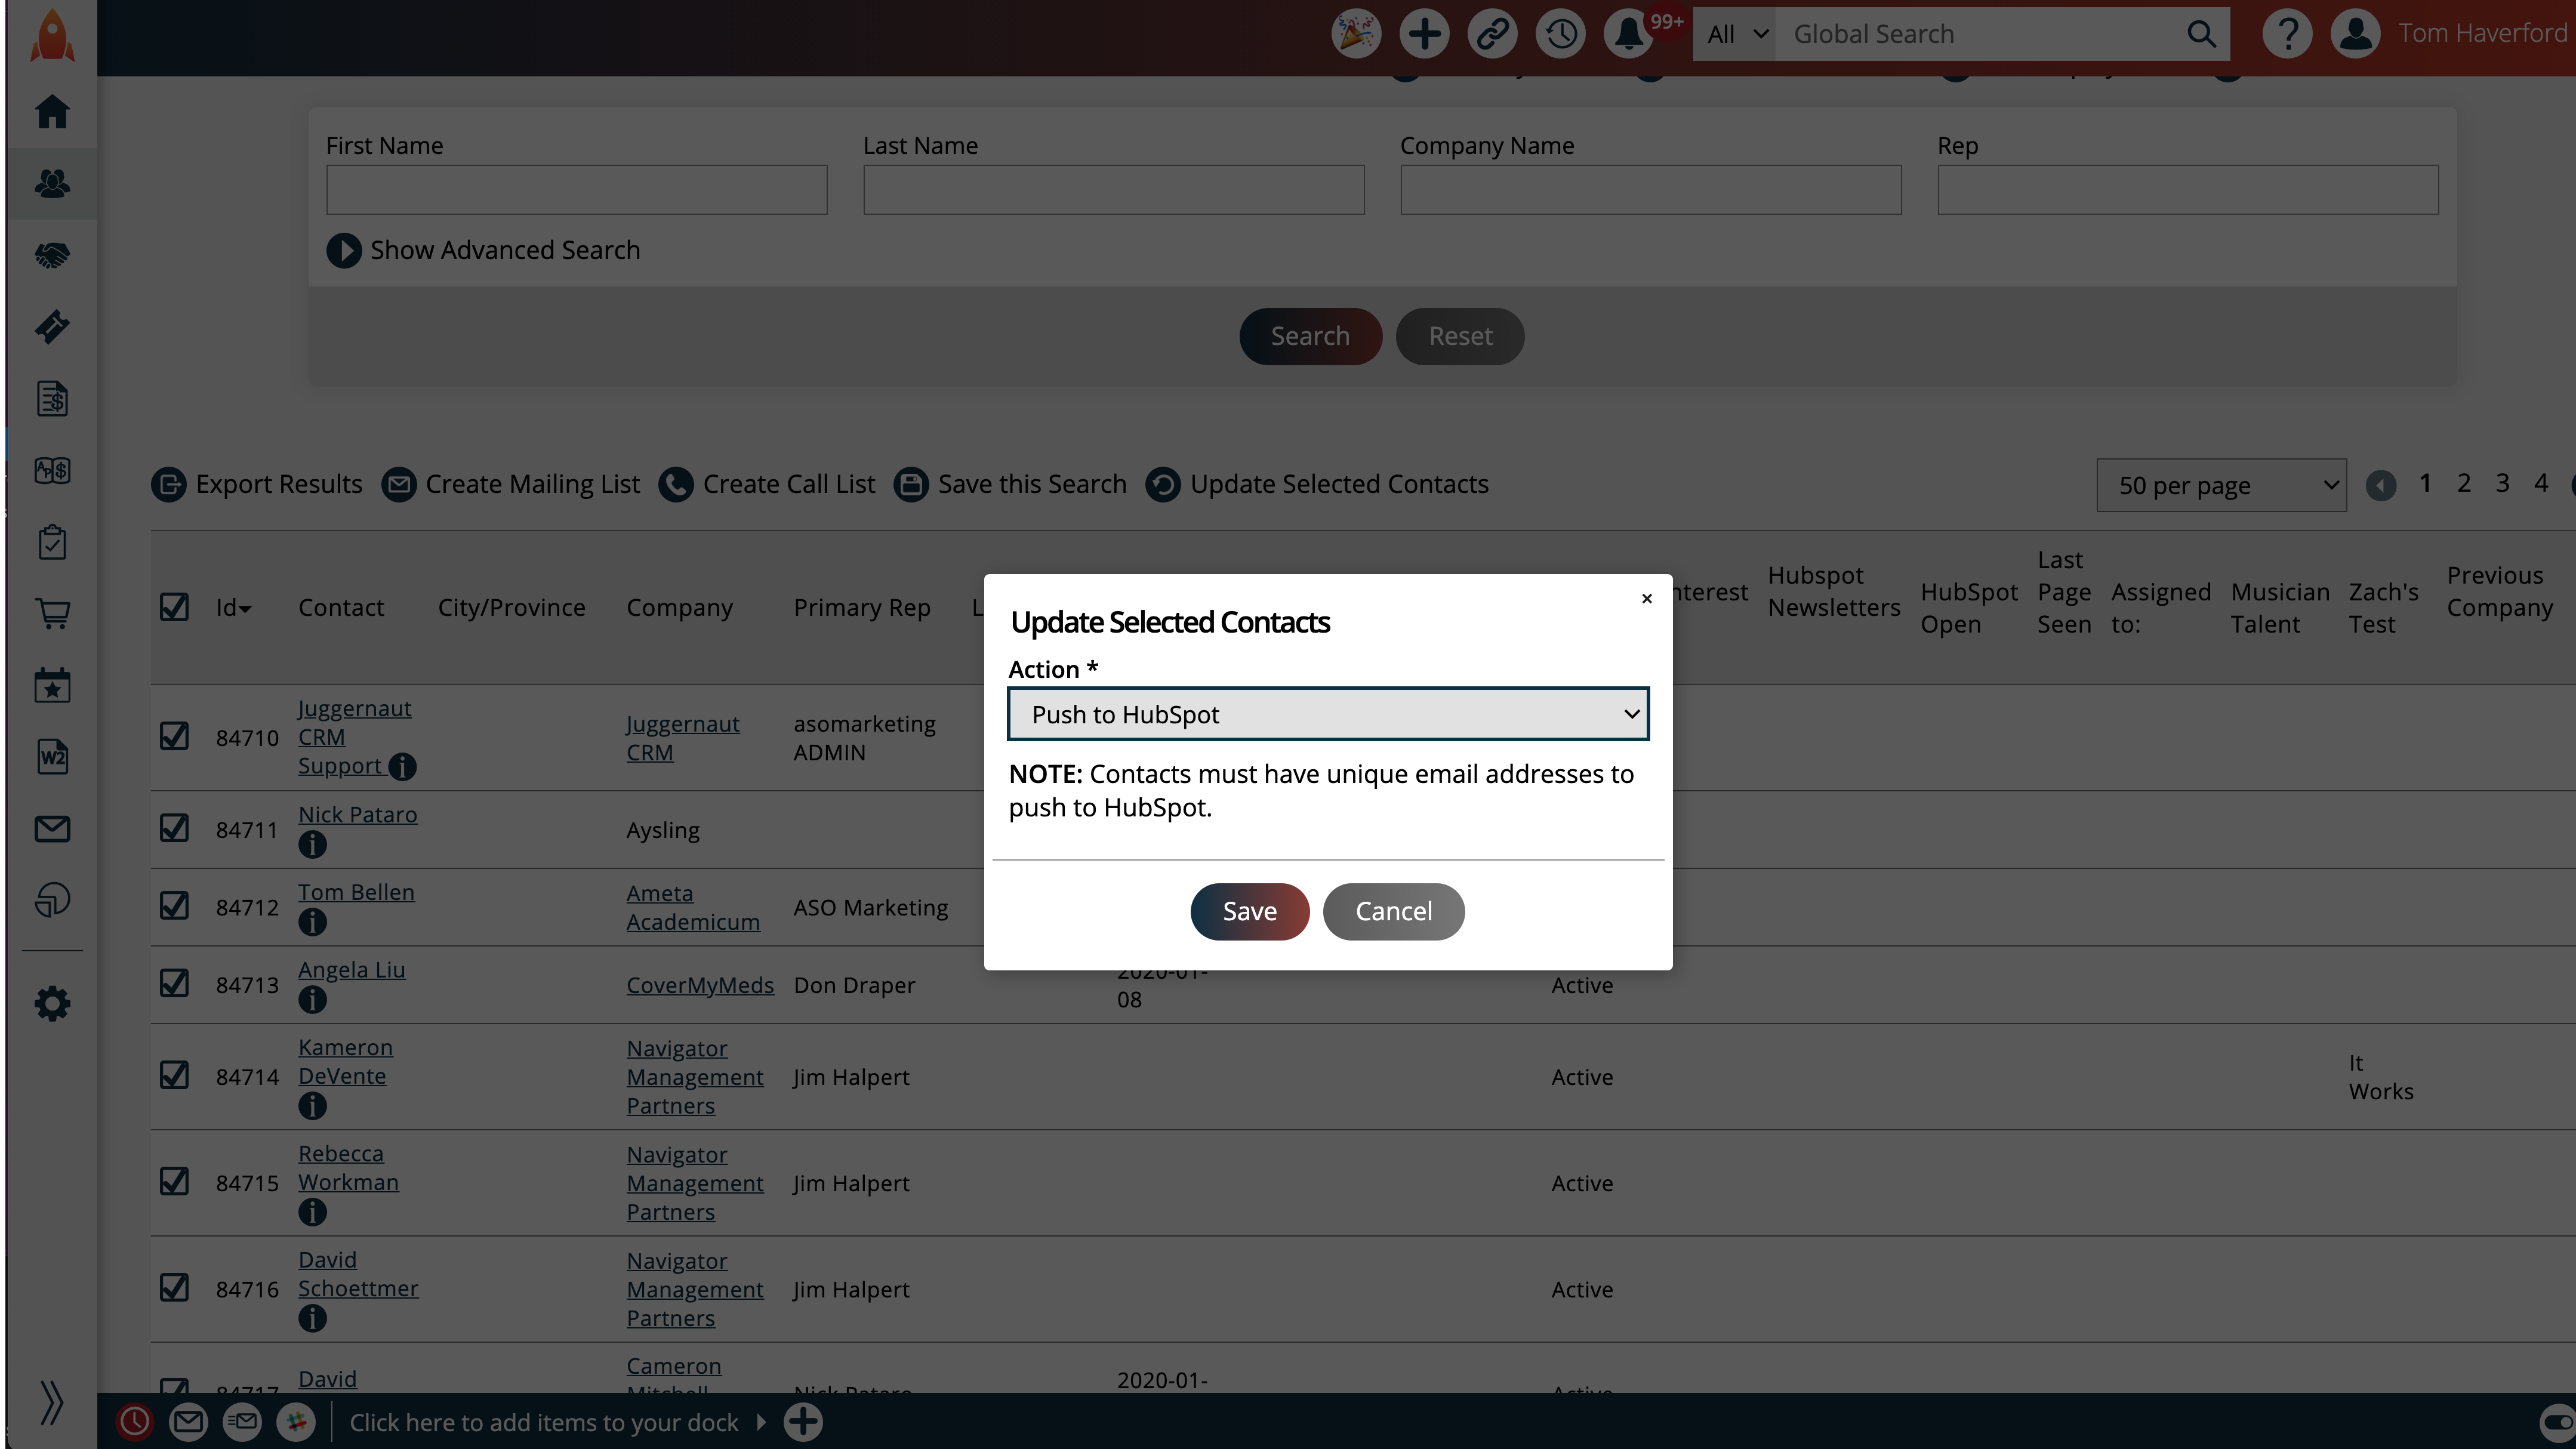This screenshot has width=2576, height=1449.
Task: Open the Reports pie chart icon
Action: tap(52, 899)
